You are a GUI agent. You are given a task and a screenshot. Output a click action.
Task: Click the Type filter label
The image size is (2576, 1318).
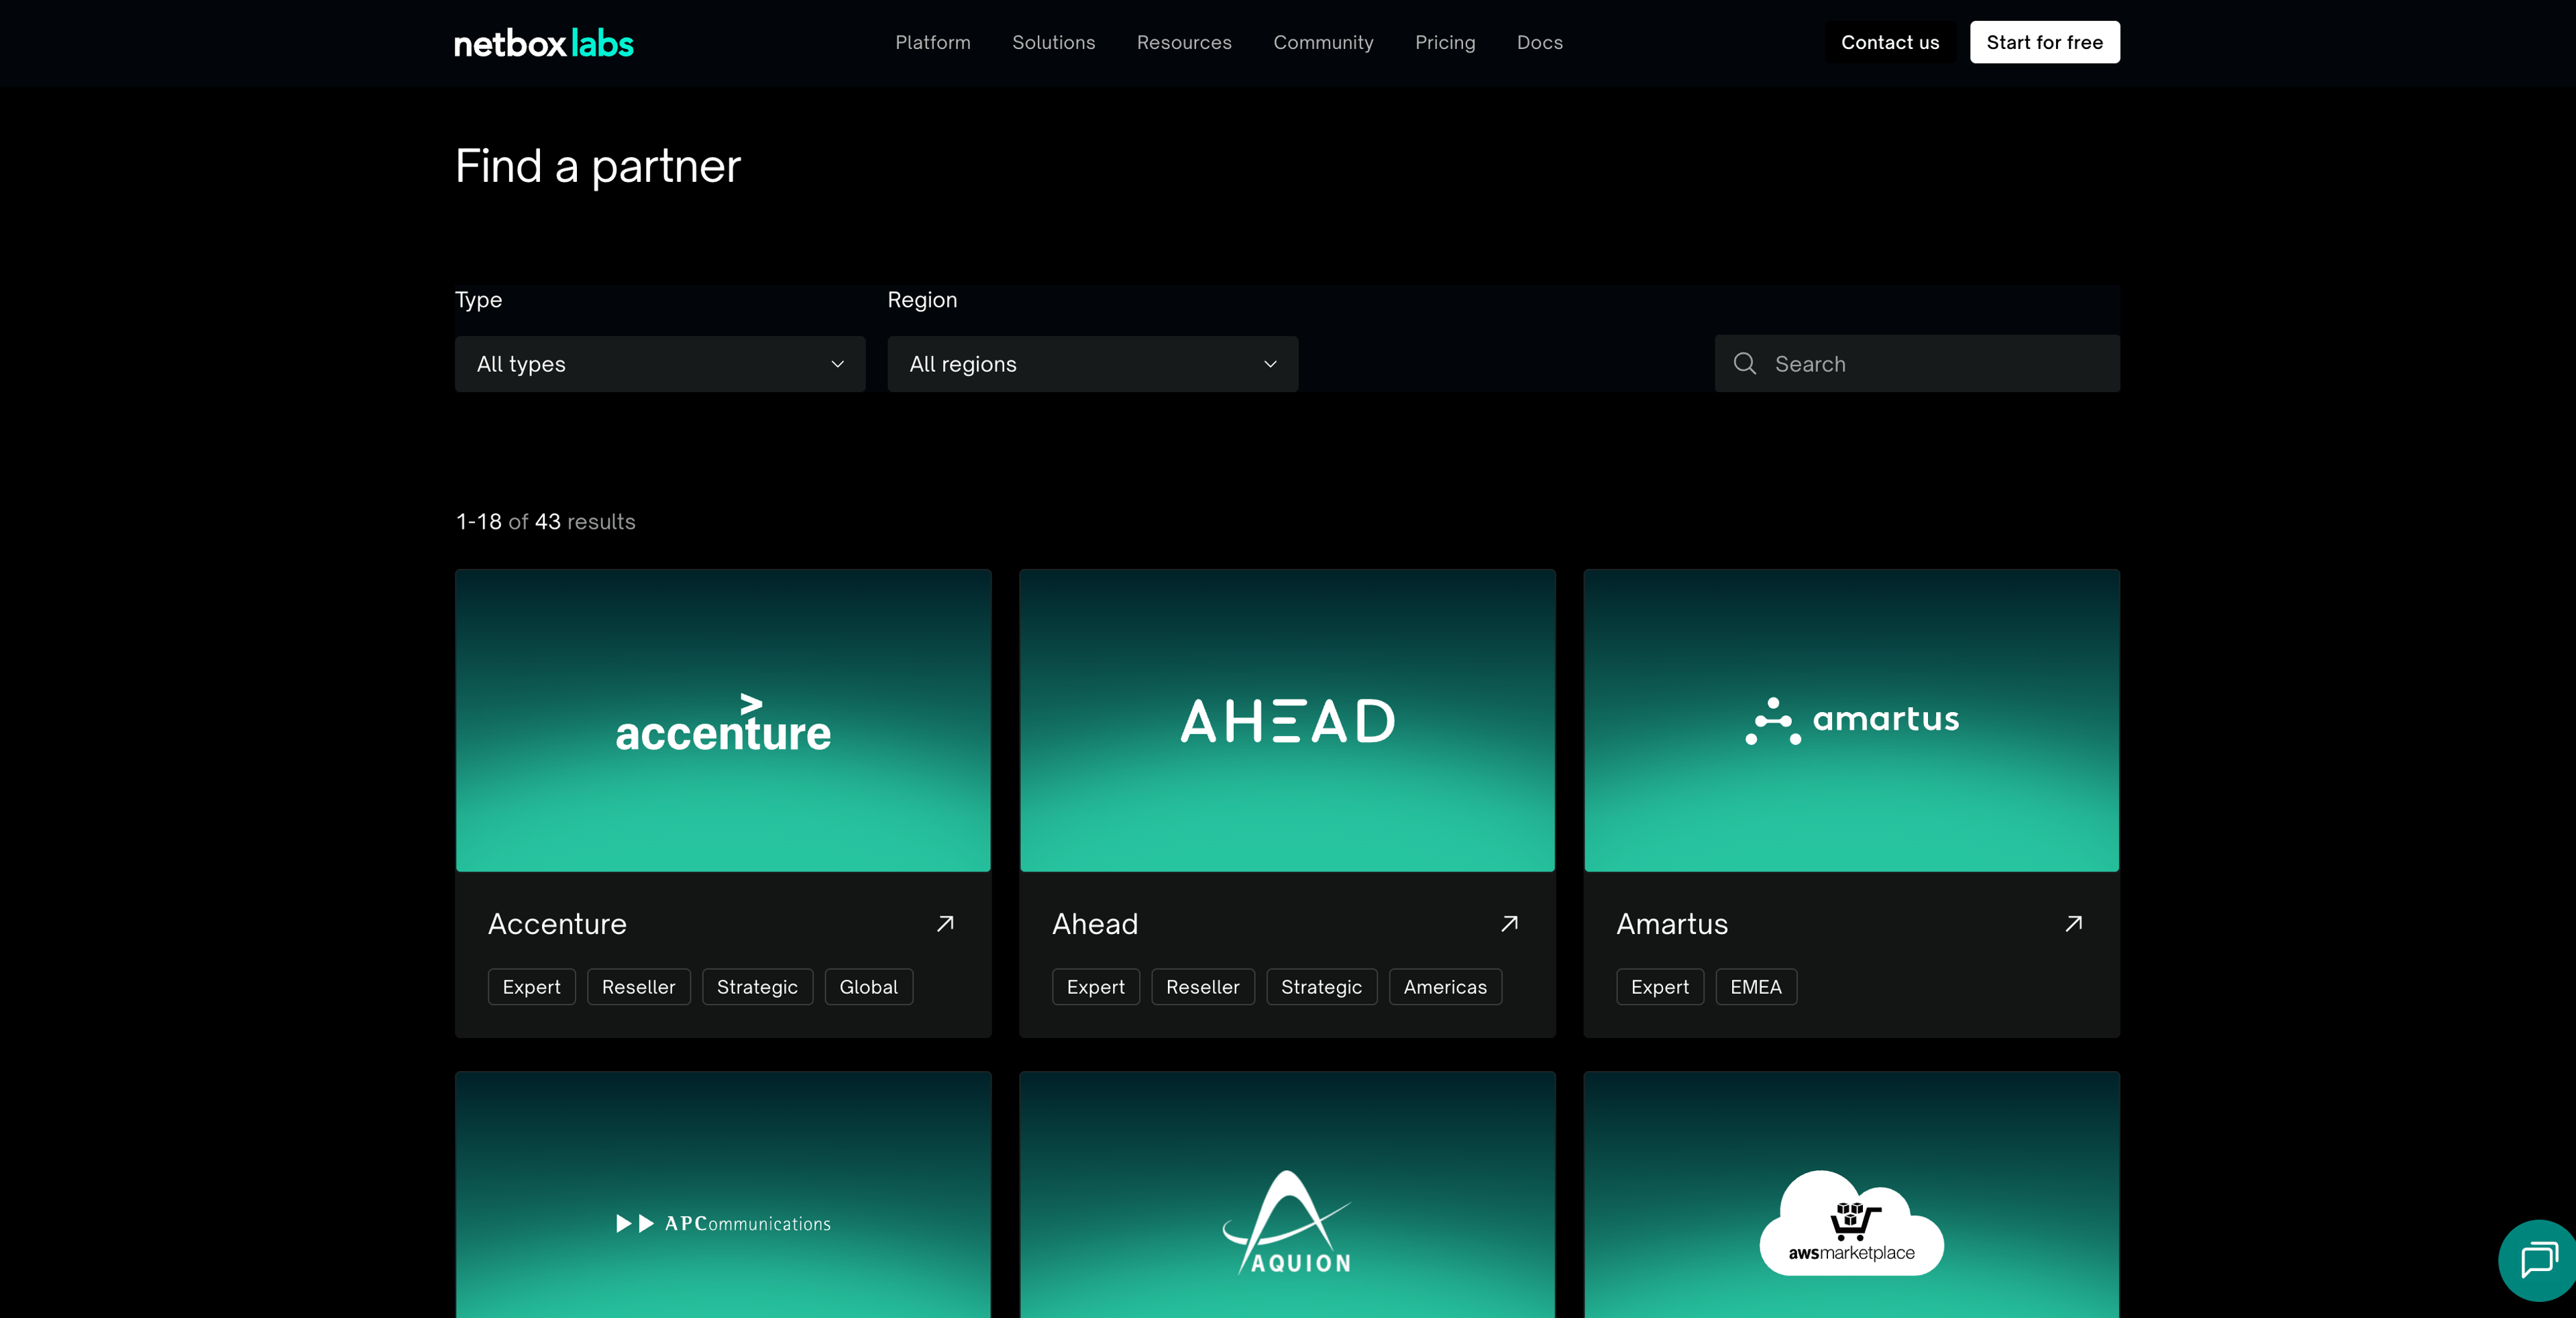[478, 300]
